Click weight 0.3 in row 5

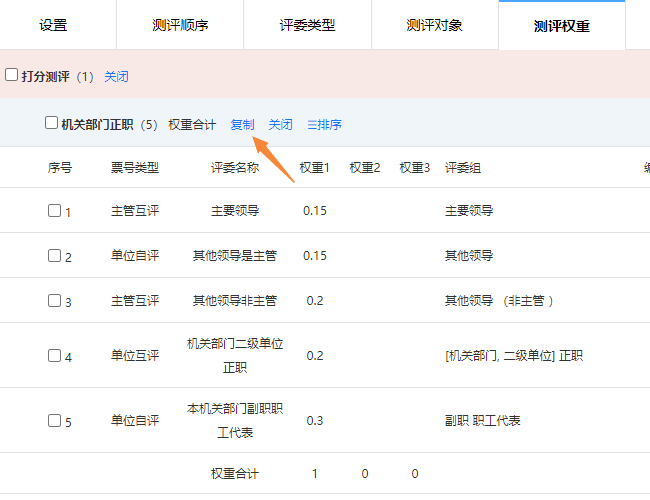click(x=315, y=421)
